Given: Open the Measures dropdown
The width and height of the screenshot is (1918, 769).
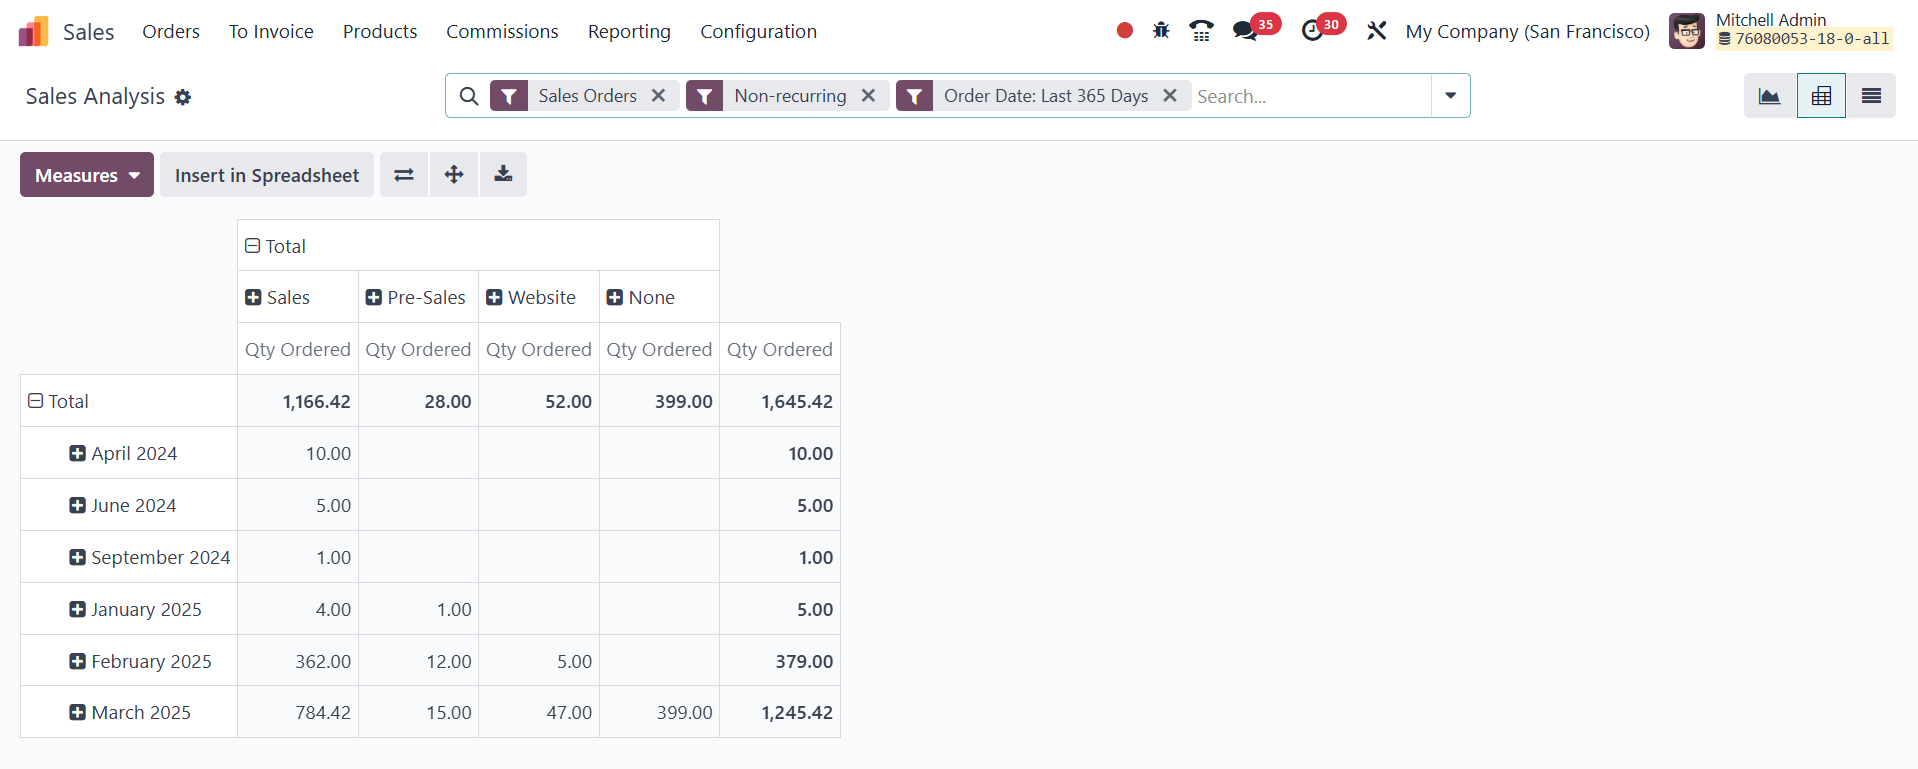Looking at the screenshot, I should 87,175.
